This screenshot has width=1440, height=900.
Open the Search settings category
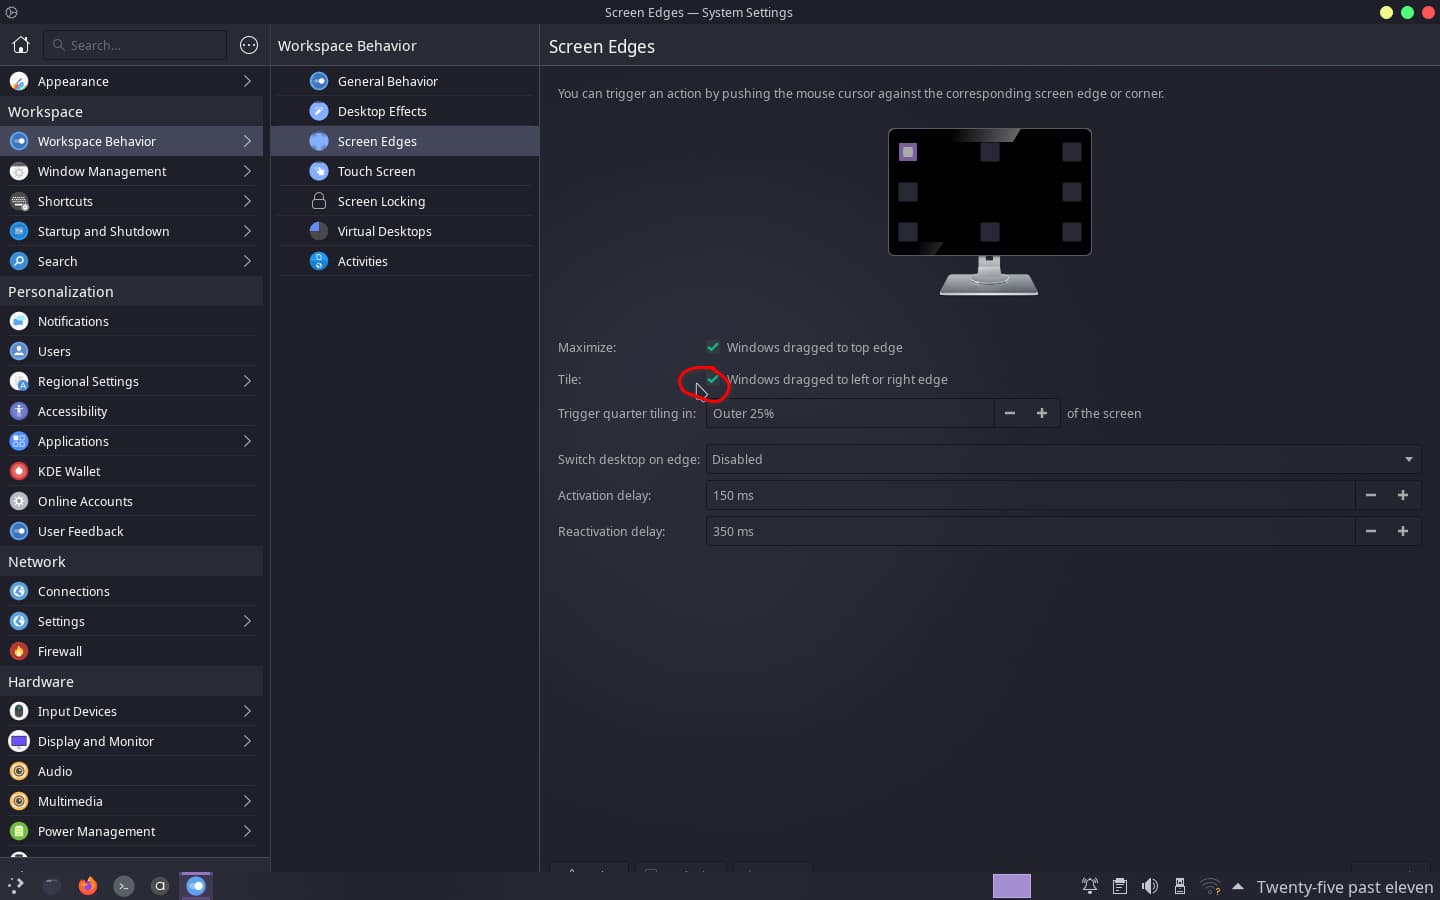pos(131,261)
